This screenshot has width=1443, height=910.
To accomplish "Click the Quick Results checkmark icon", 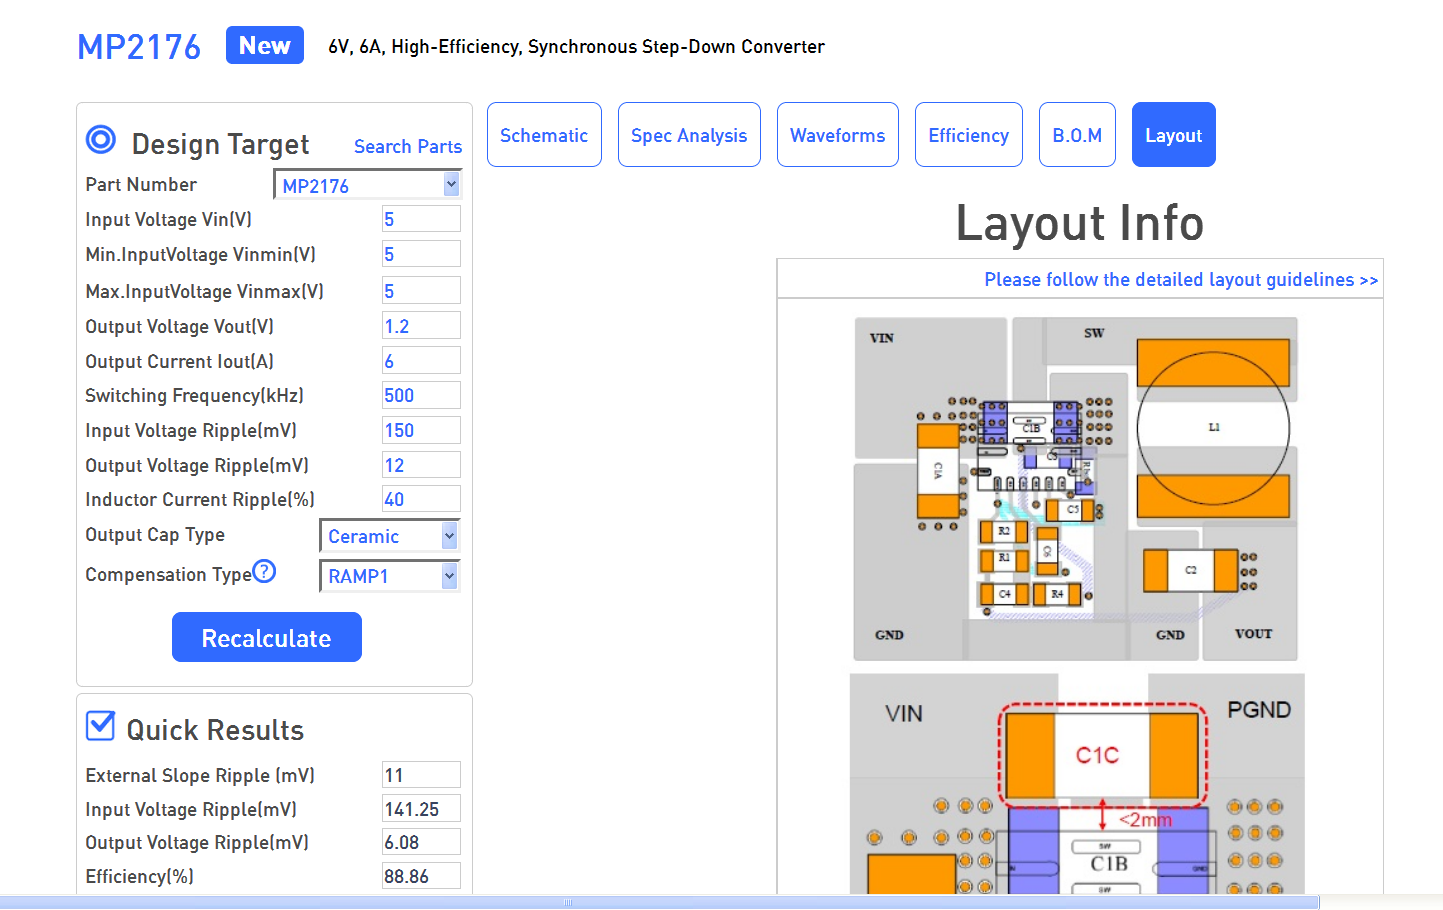I will tap(100, 726).
